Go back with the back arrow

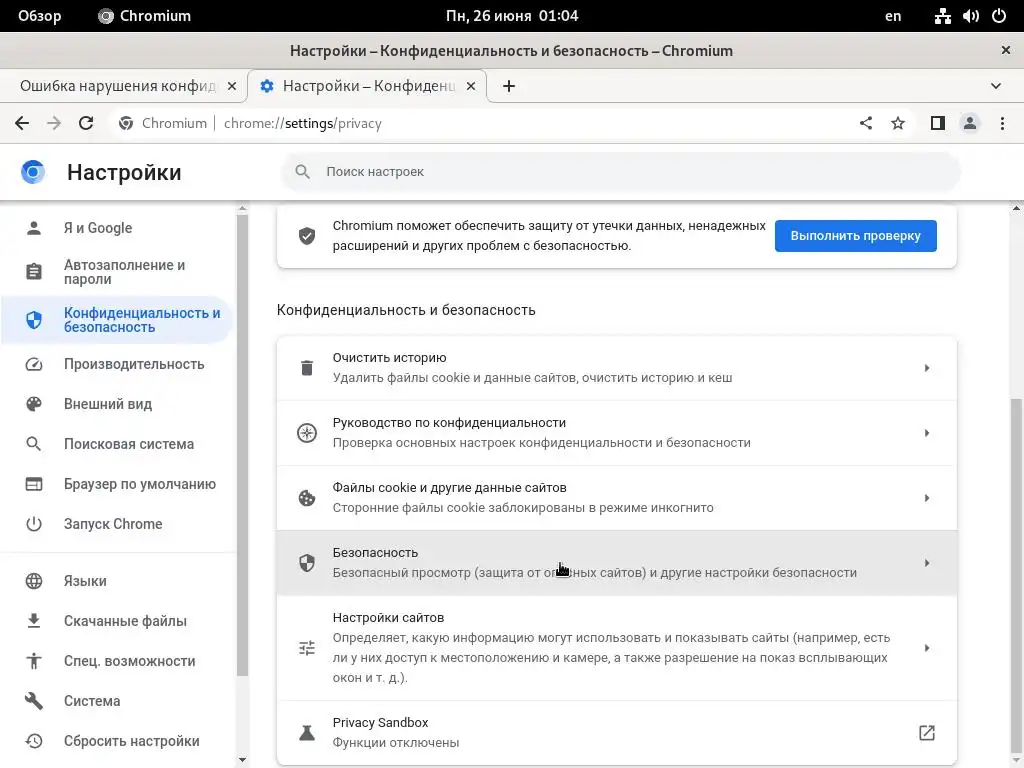(22, 123)
